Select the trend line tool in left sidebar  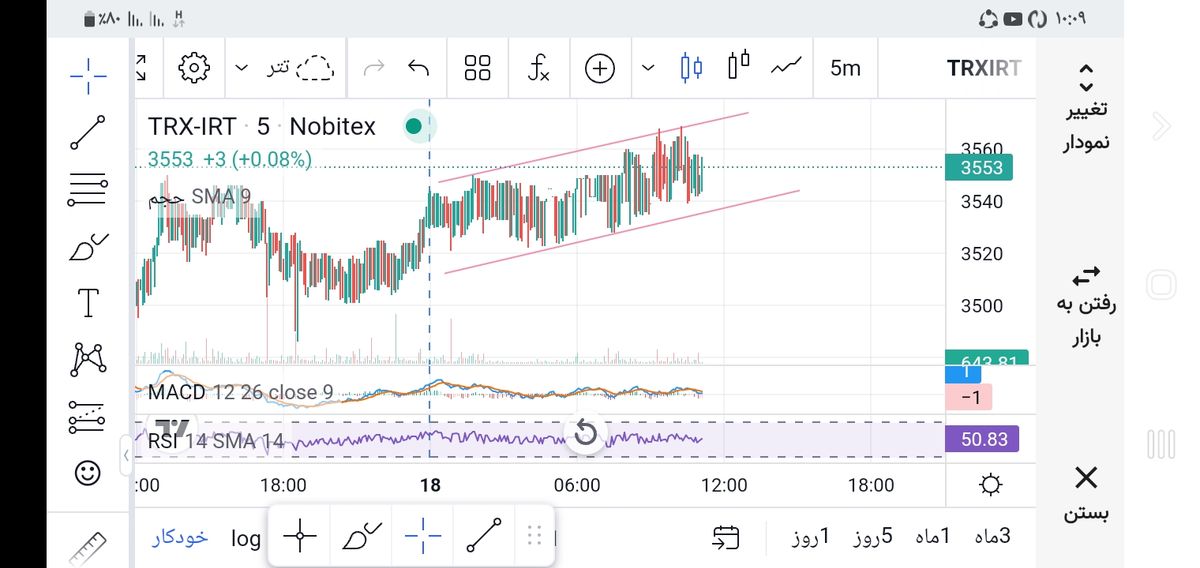88,131
